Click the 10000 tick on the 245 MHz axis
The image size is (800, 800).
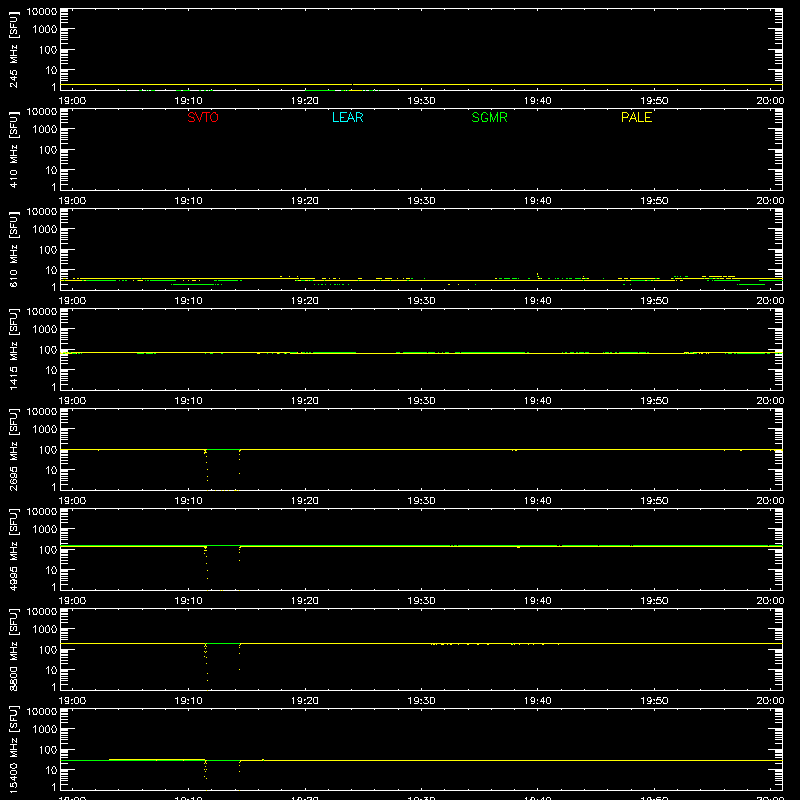tap(42, 12)
